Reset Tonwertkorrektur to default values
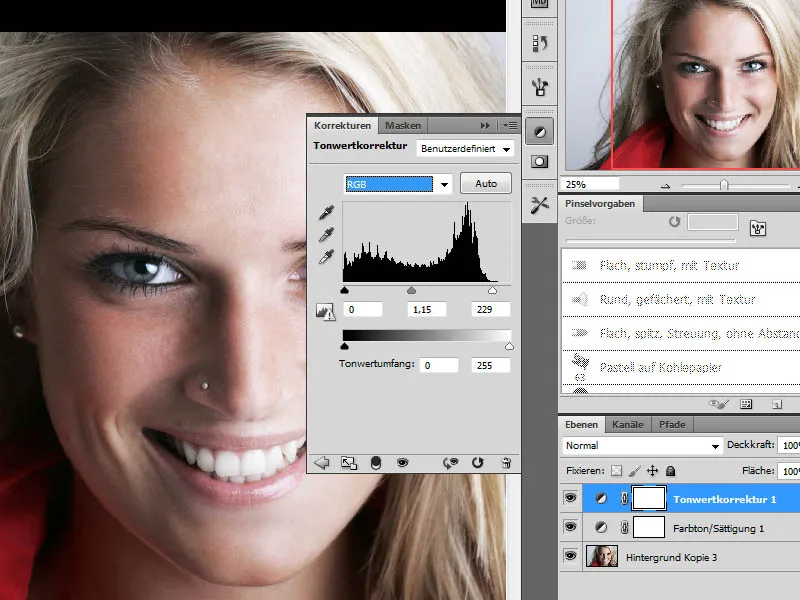The image size is (800, 600). 478,463
